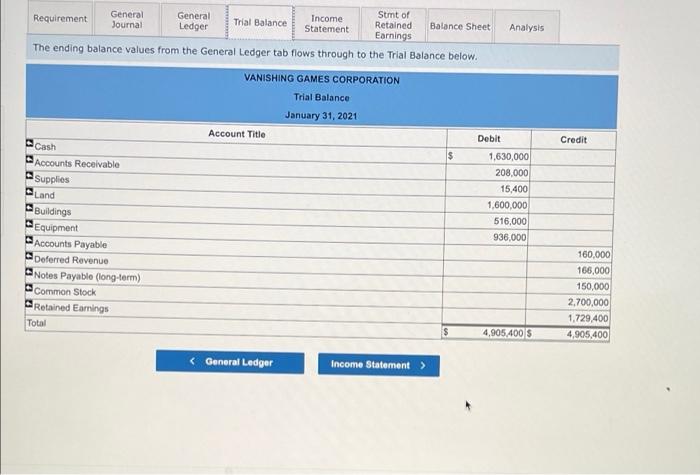Image resolution: width=700 pixels, height=475 pixels.
Task: Switch to the Balance Sheet tab
Action: click(460, 26)
